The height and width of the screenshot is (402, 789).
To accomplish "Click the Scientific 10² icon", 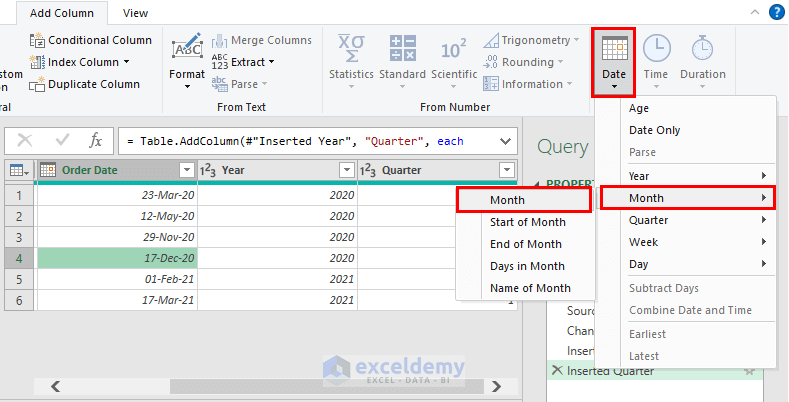I will coord(454,51).
